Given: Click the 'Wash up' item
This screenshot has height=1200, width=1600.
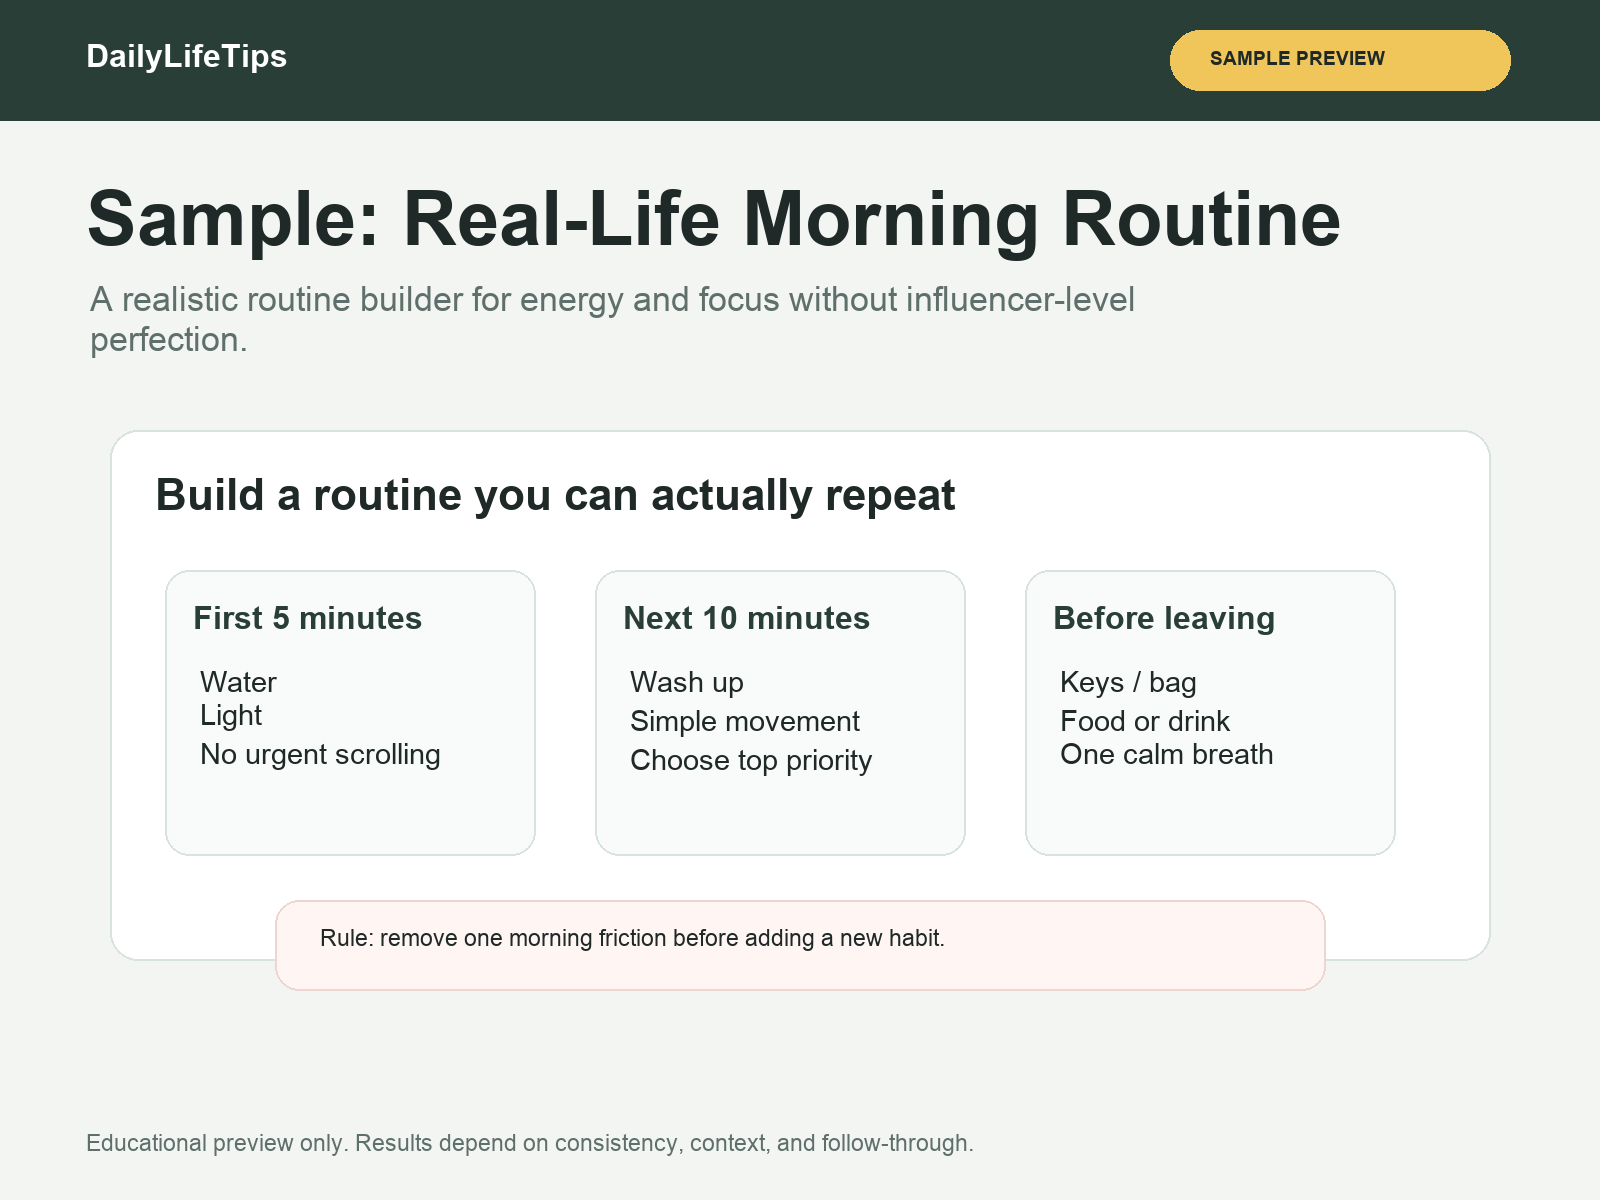Looking at the screenshot, I should coord(687,682).
